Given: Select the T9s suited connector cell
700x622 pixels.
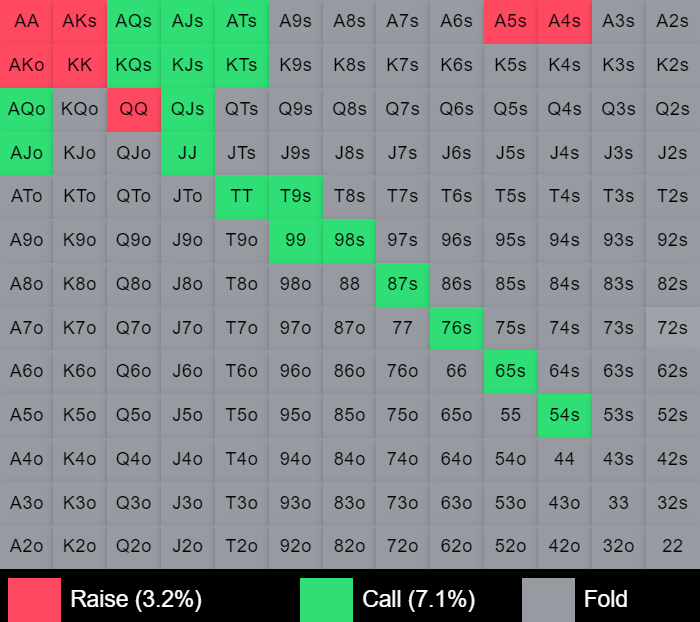Looking at the screenshot, I should [x=296, y=196].
